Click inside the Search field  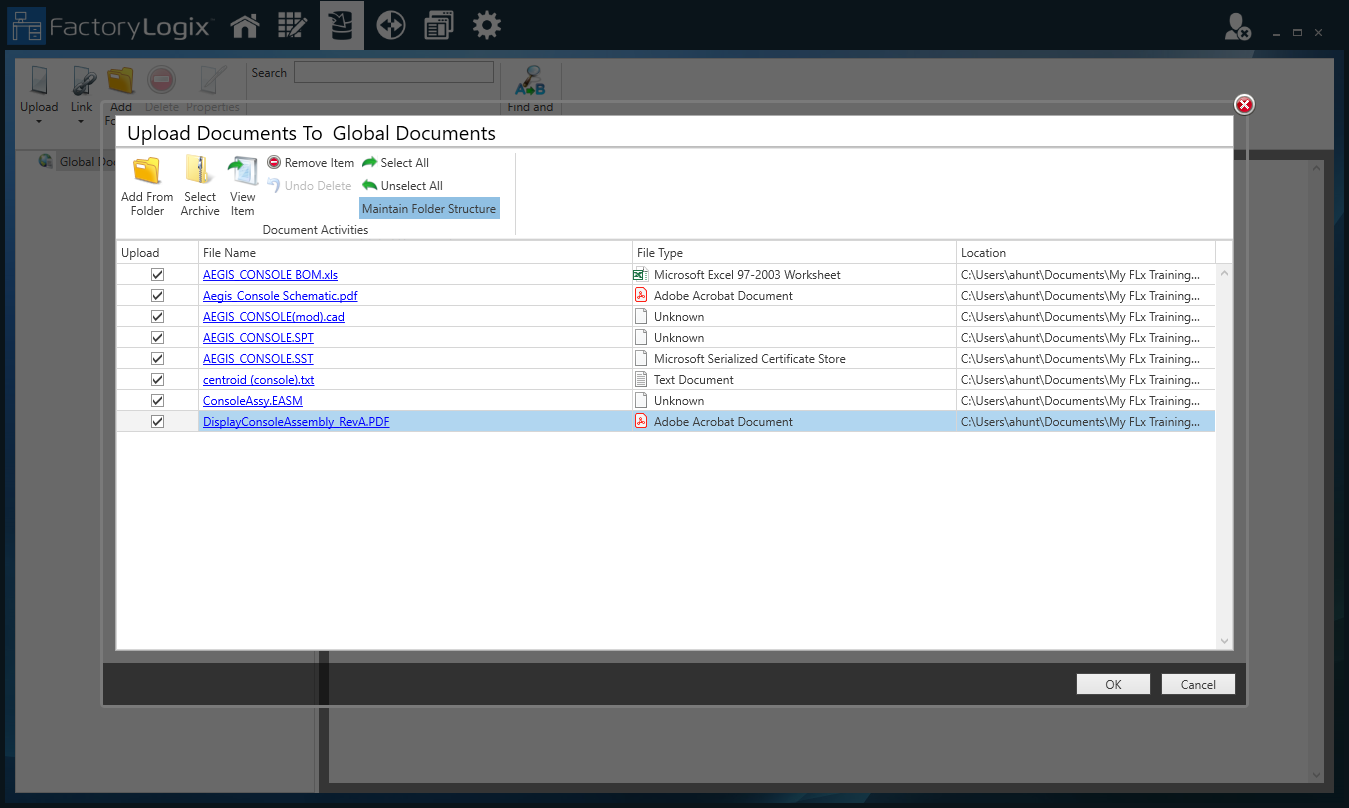[x=393, y=72]
